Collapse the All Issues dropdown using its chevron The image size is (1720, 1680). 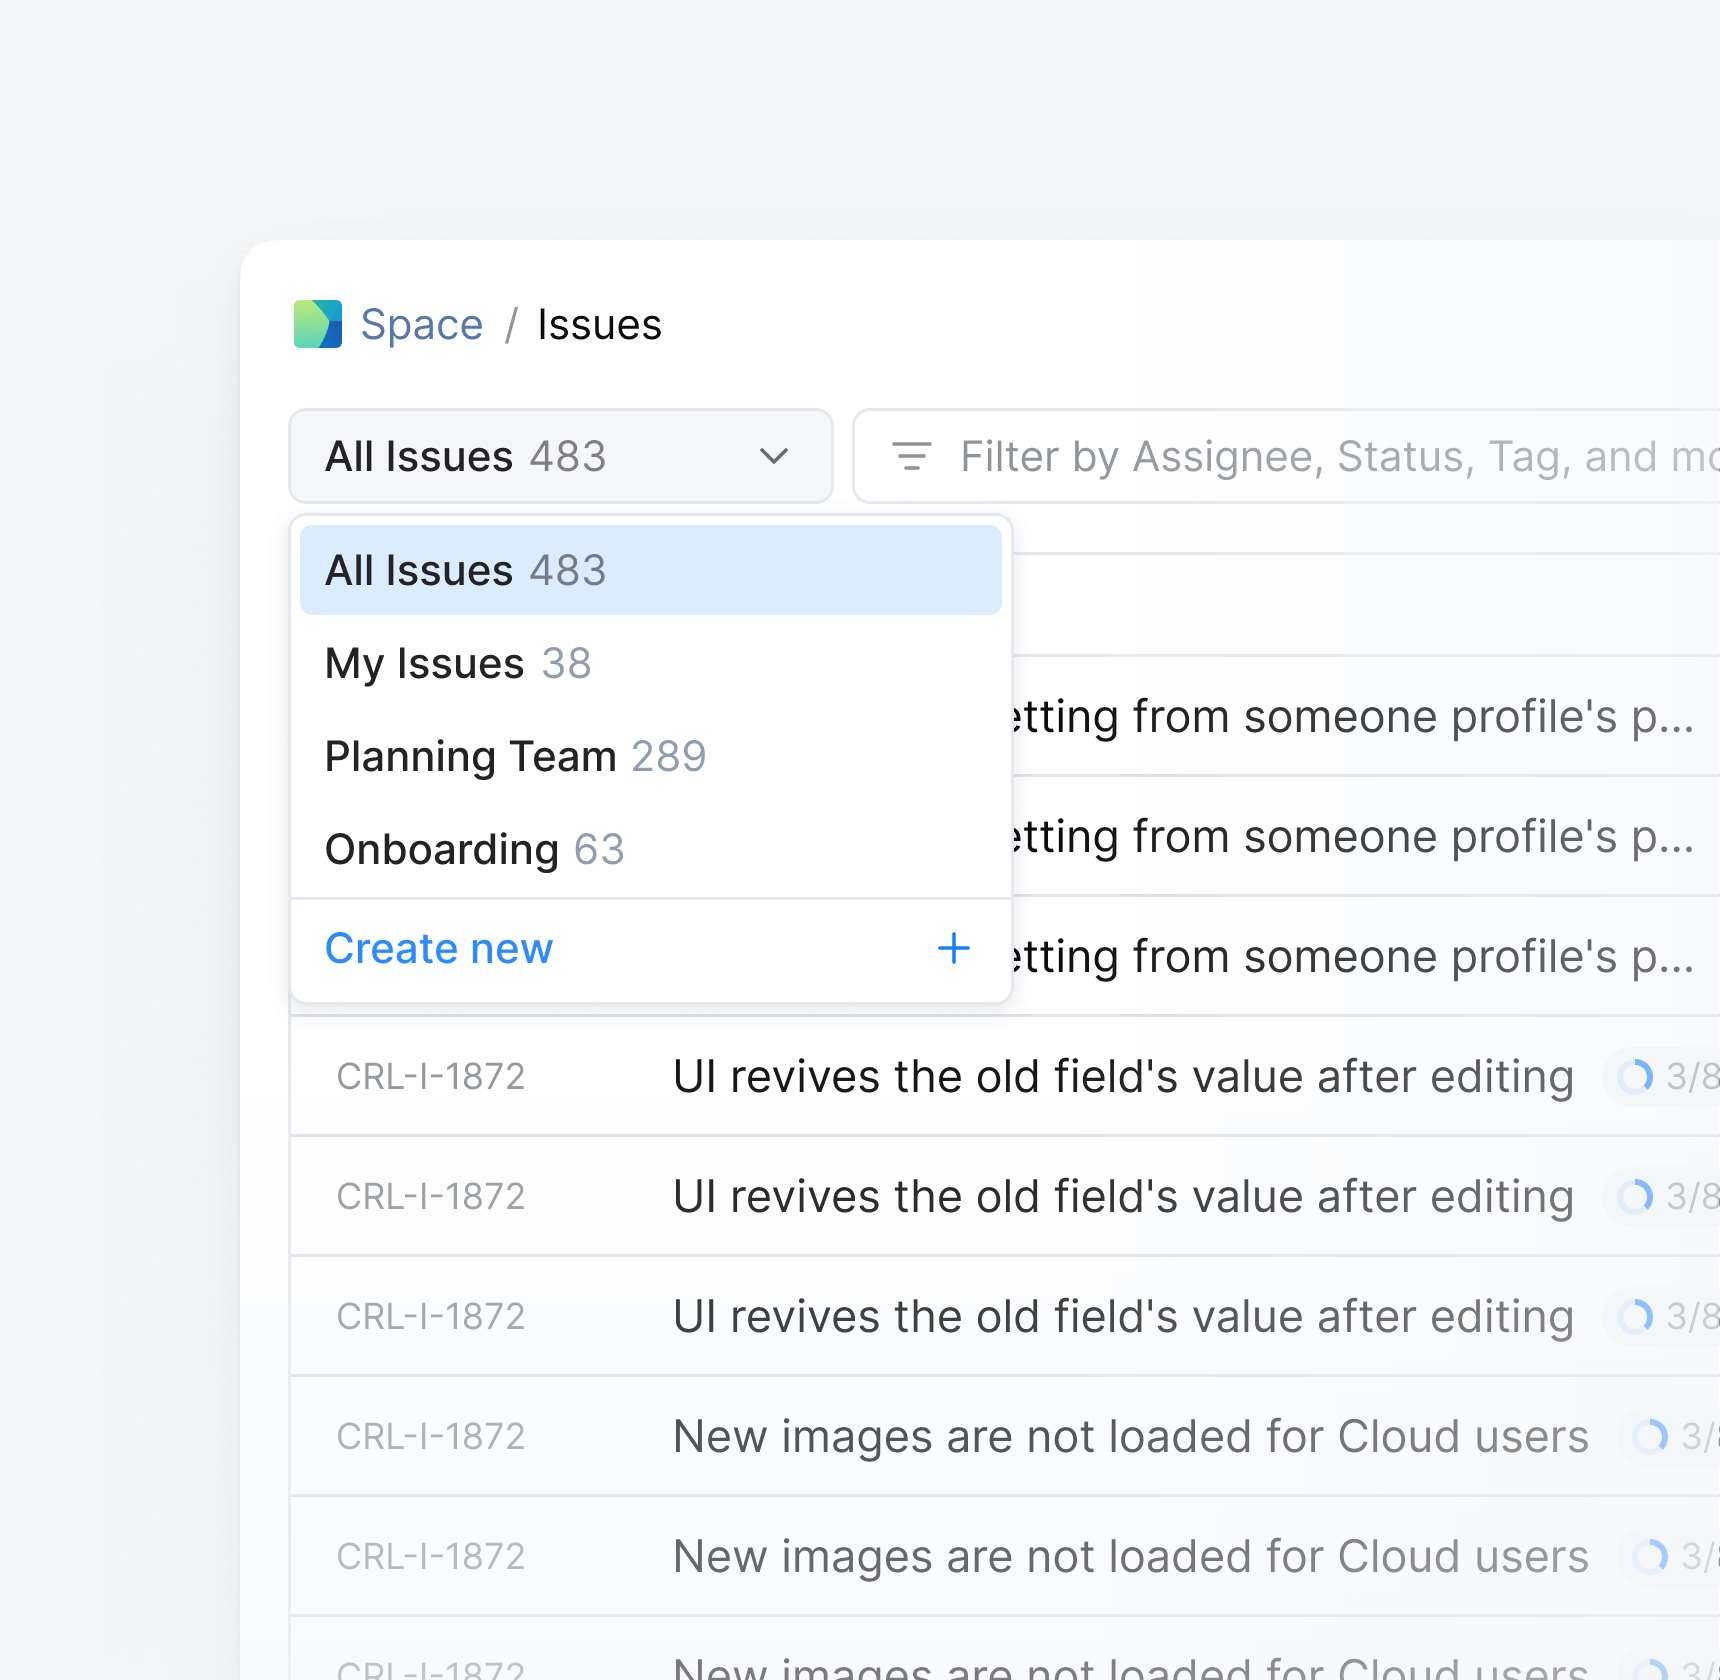pyautogui.click(x=774, y=457)
